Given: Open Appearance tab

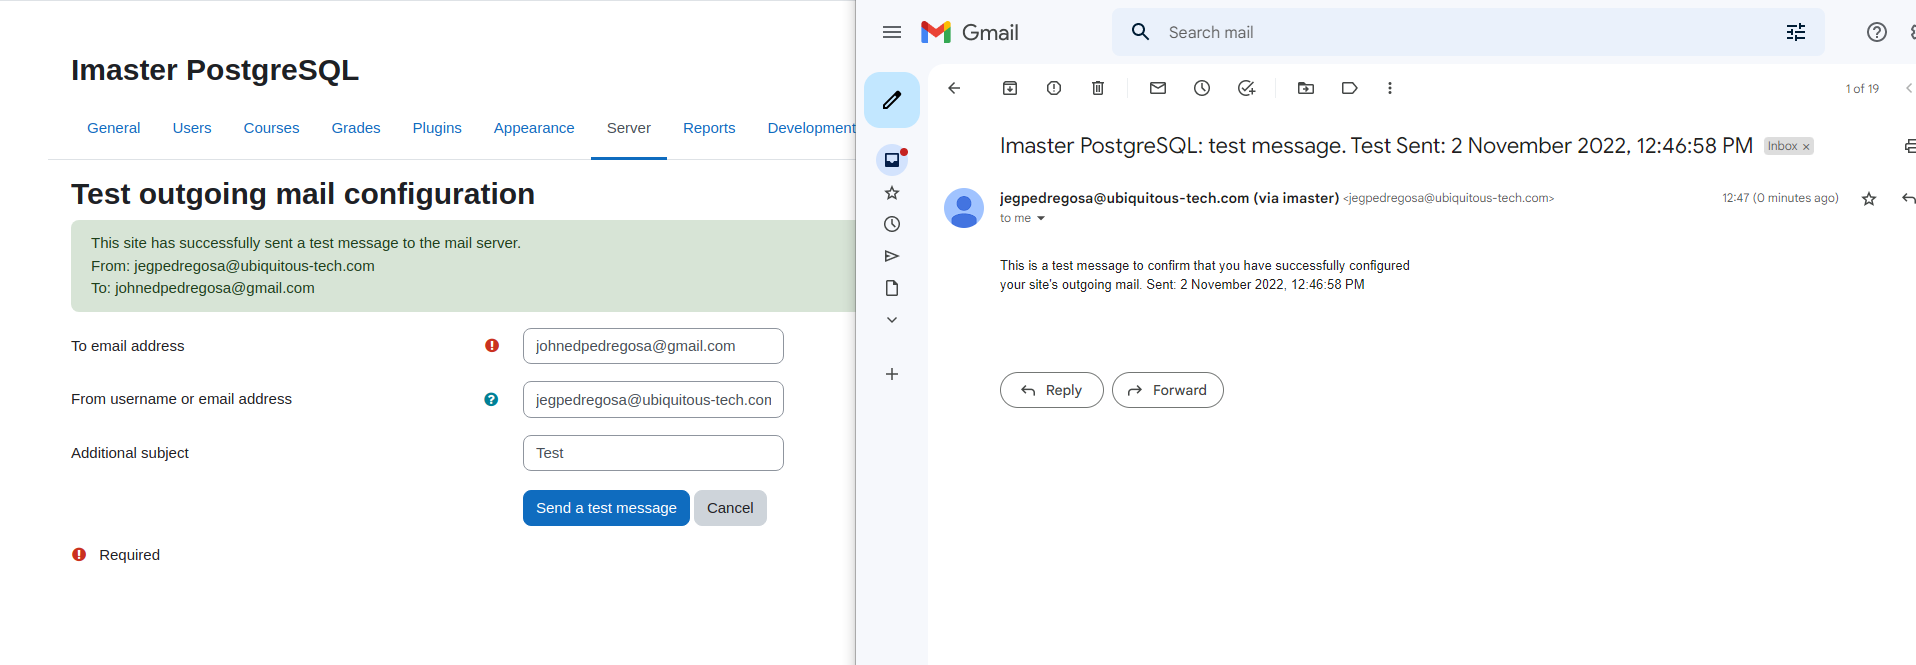Looking at the screenshot, I should tap(534, 128).
